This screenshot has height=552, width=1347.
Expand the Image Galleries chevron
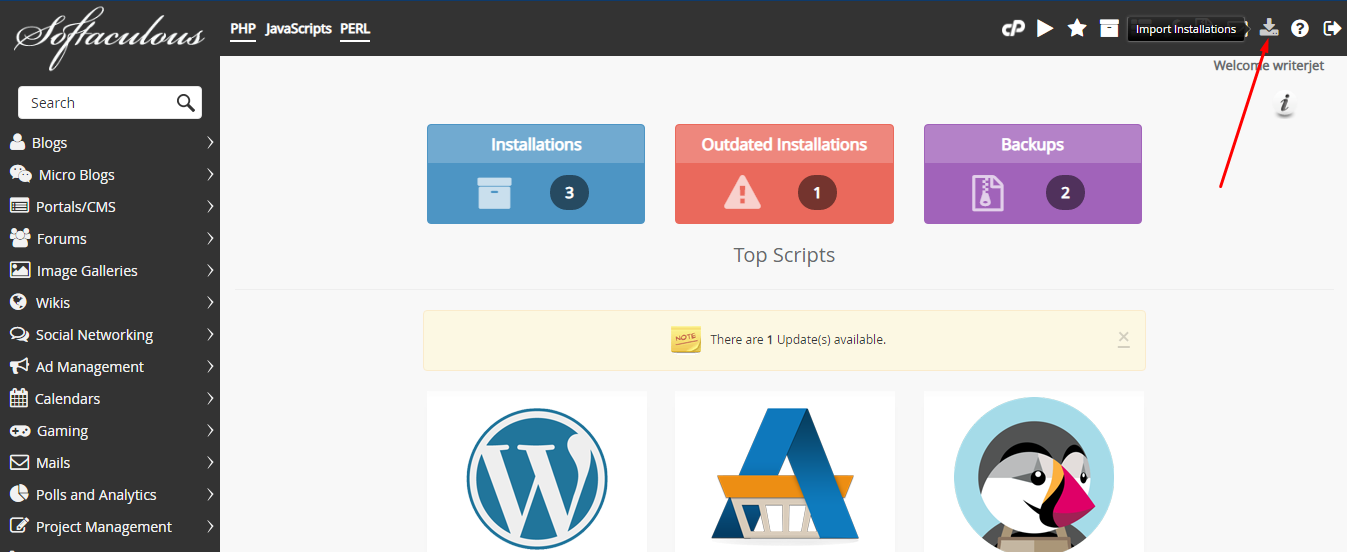[x=210, y=270]
